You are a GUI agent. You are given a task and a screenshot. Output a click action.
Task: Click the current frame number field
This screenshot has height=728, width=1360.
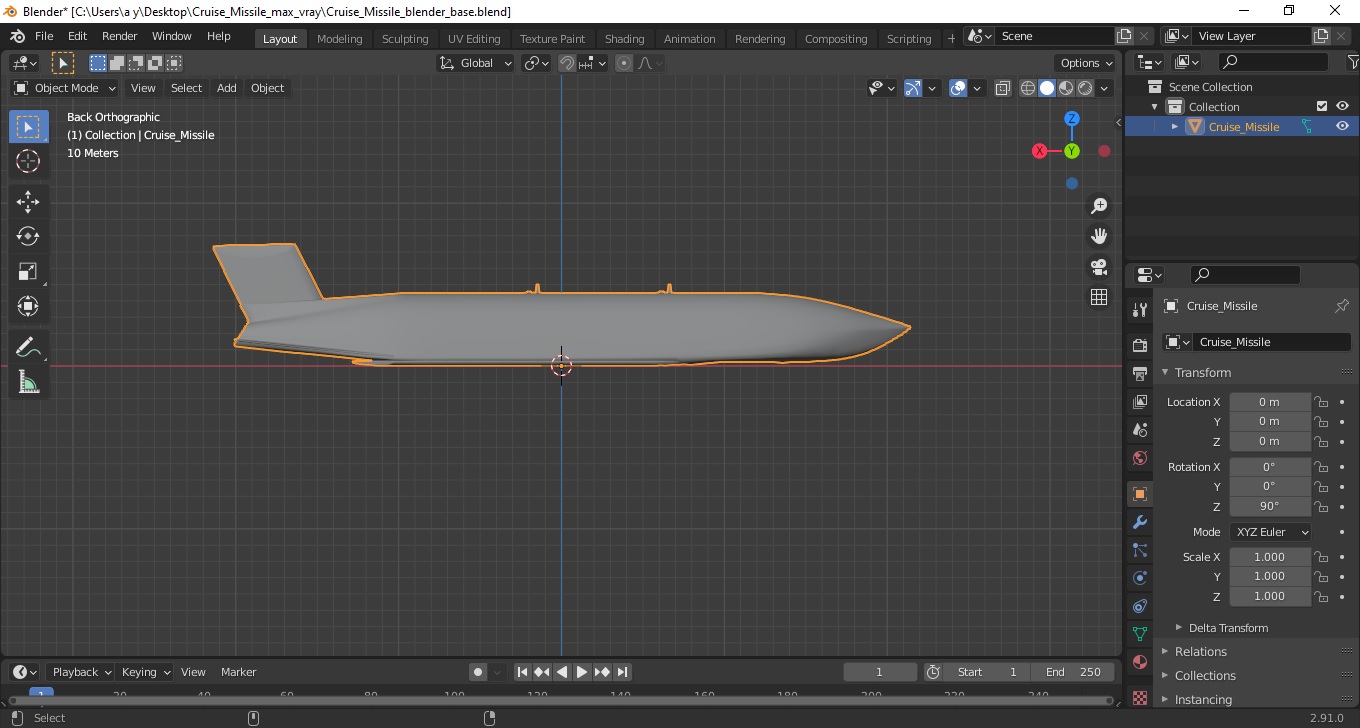click(x=880, y=672)
